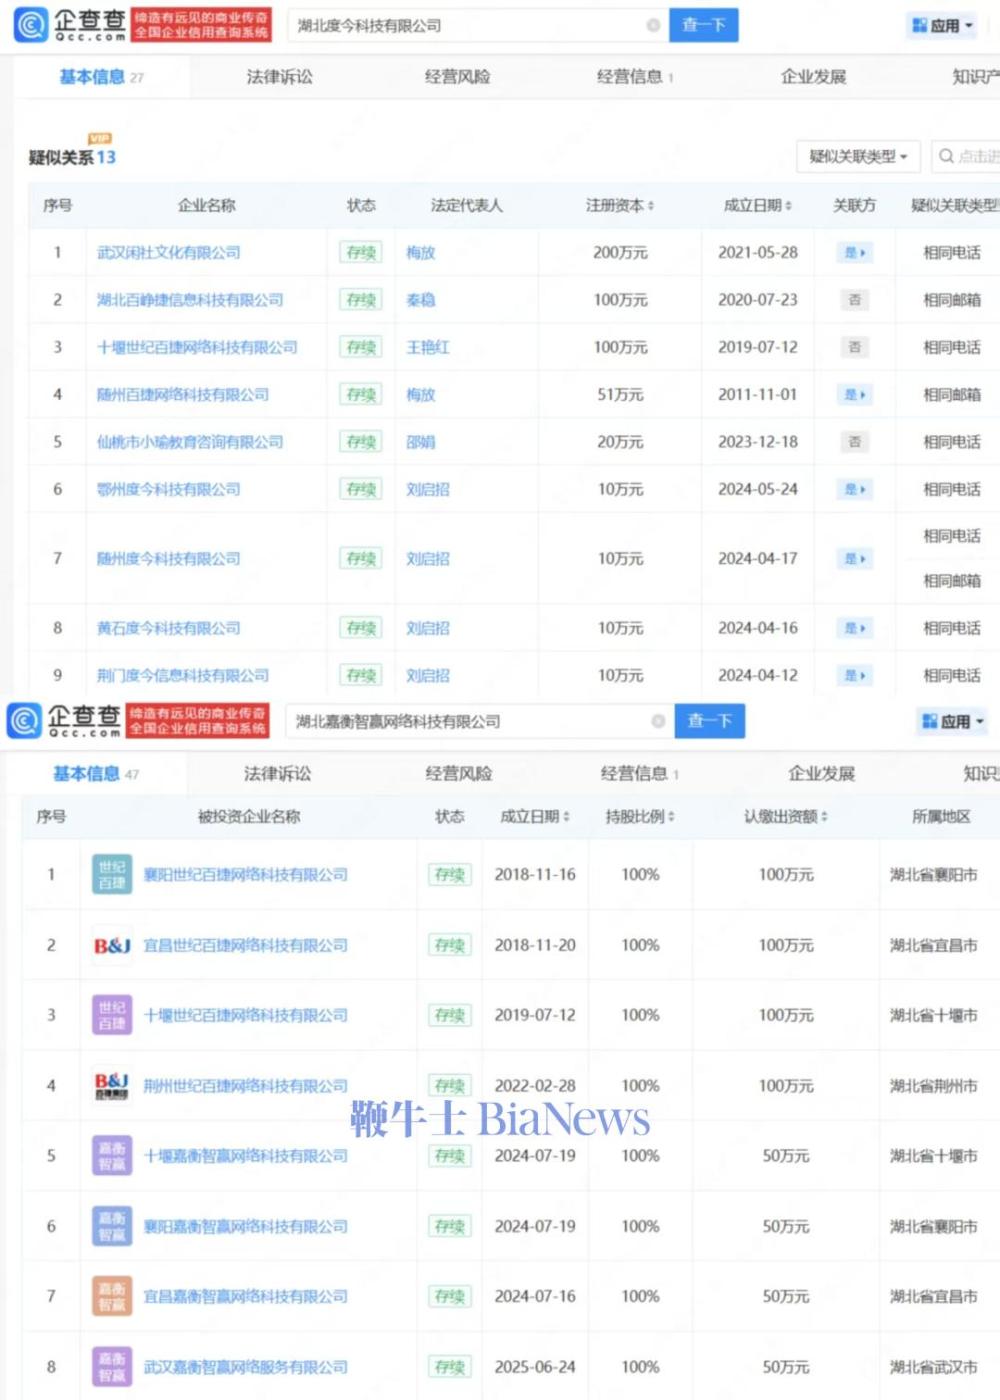Open legal representative 秦稳
The image size is (1000, 1400).
click(421, 300)
